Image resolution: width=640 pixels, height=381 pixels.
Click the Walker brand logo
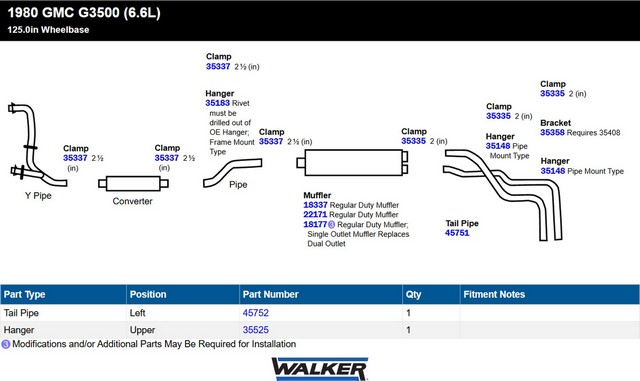(x=320, y=369)
